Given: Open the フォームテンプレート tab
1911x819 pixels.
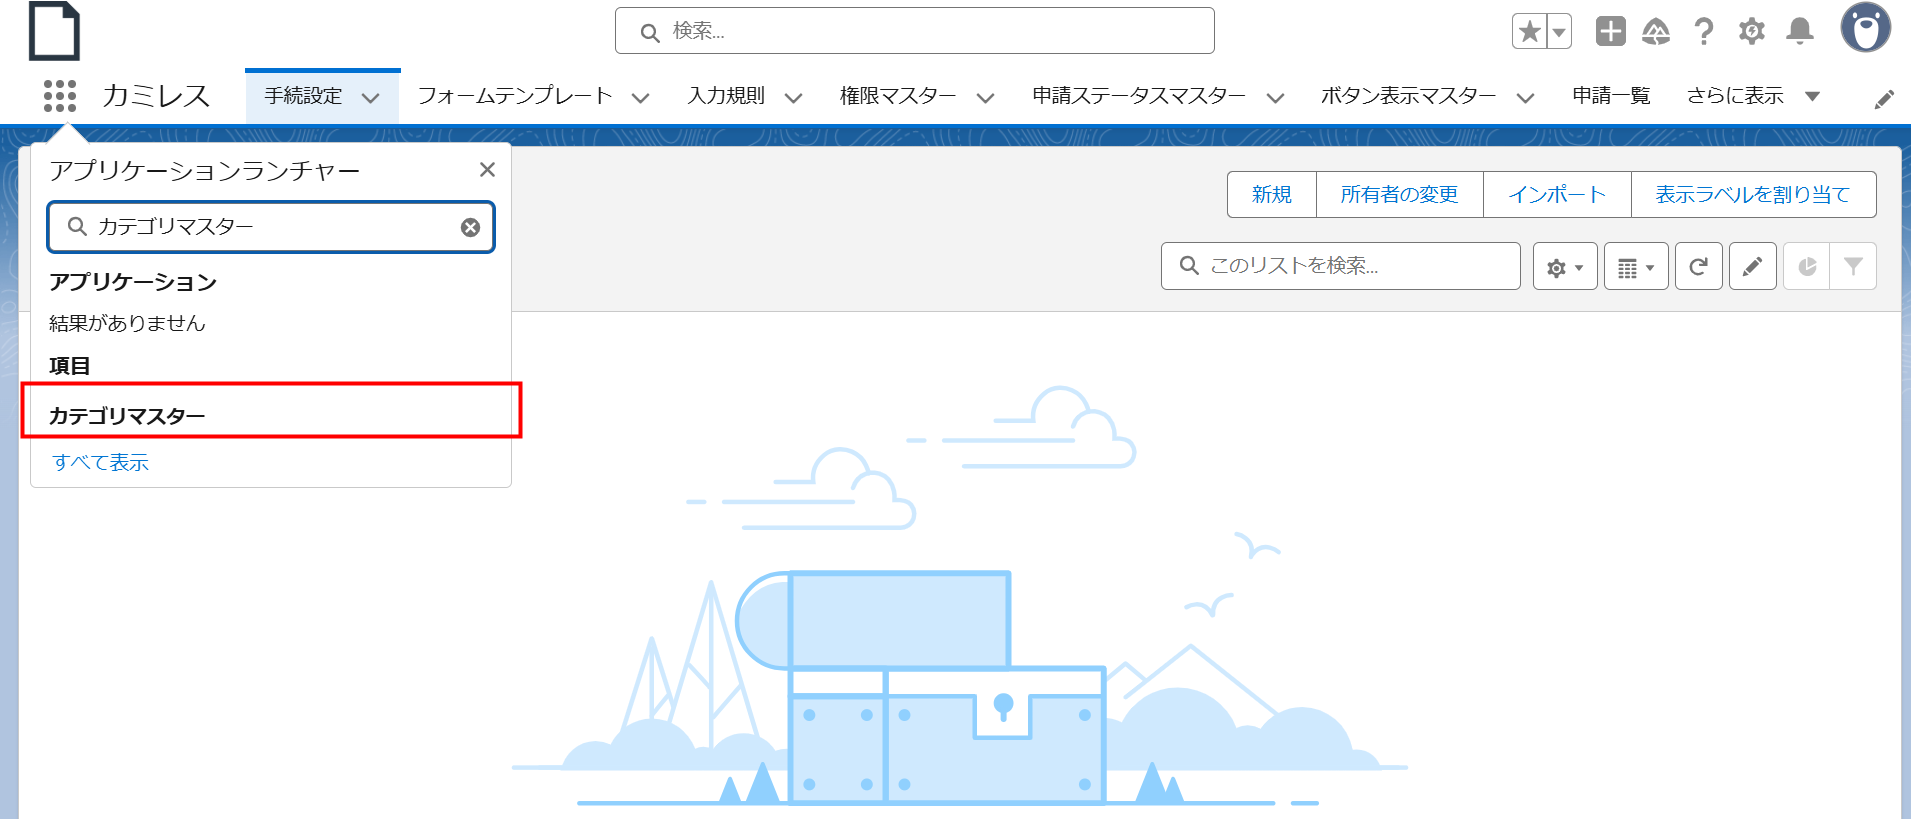Looking at the screenshot, I should [x=515, y=96].
